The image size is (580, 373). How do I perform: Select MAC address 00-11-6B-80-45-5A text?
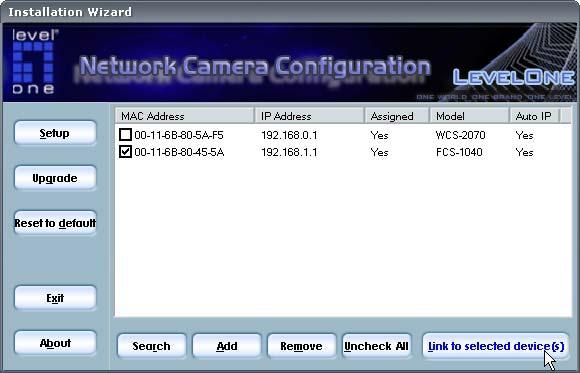pos(179,152)
